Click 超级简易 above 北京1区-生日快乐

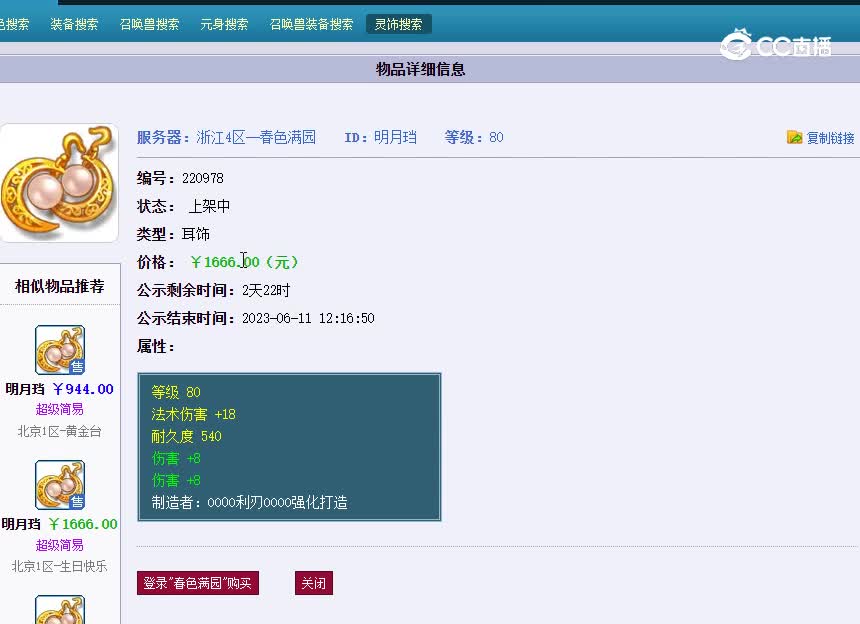[x=59, y=545]
